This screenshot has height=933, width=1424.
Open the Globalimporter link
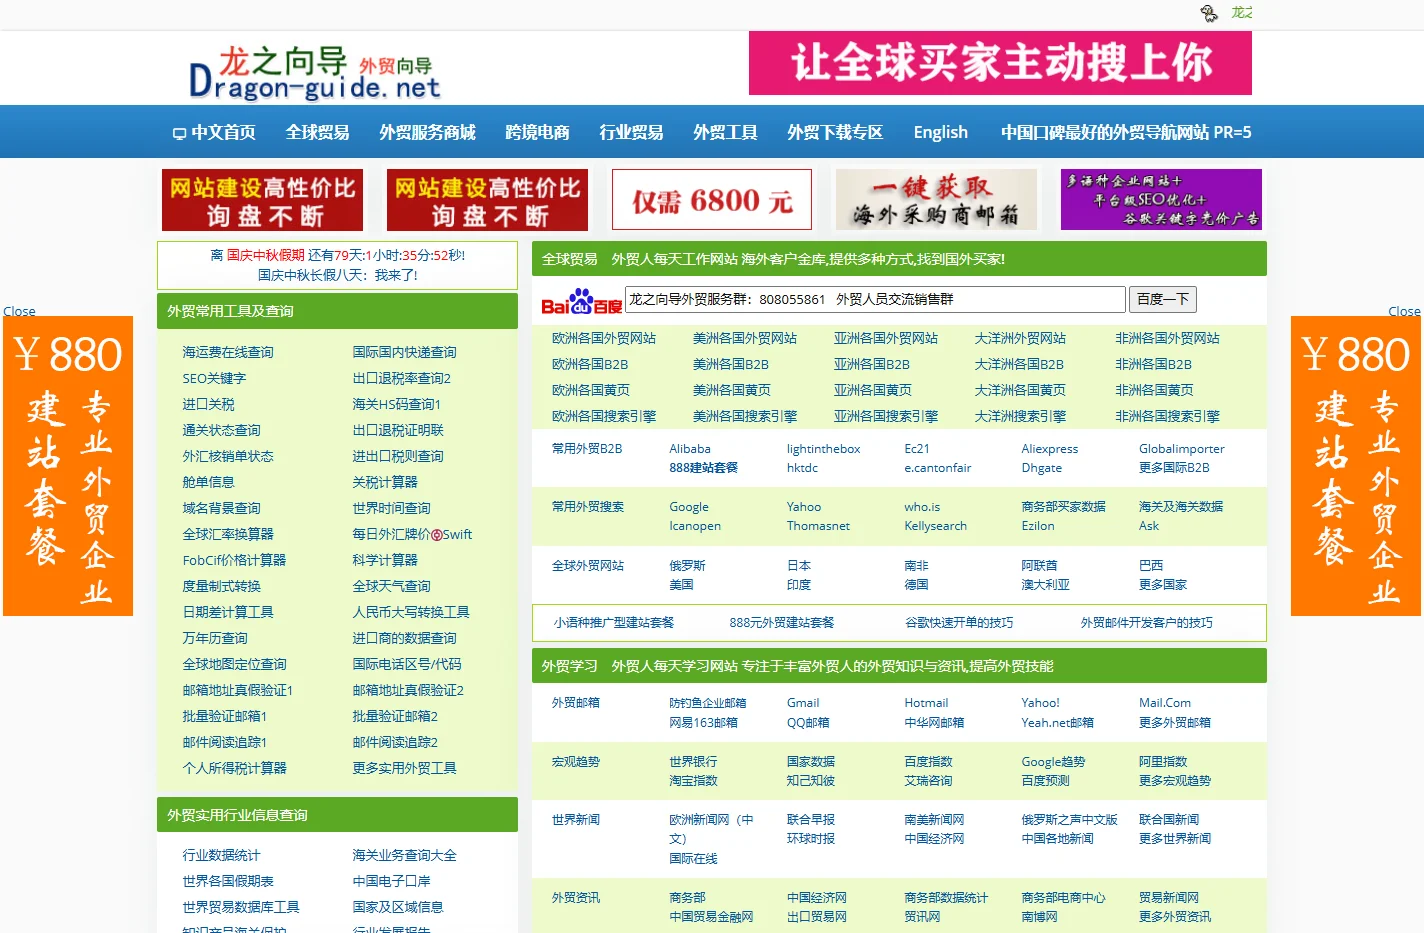[x=1181, y=449]
